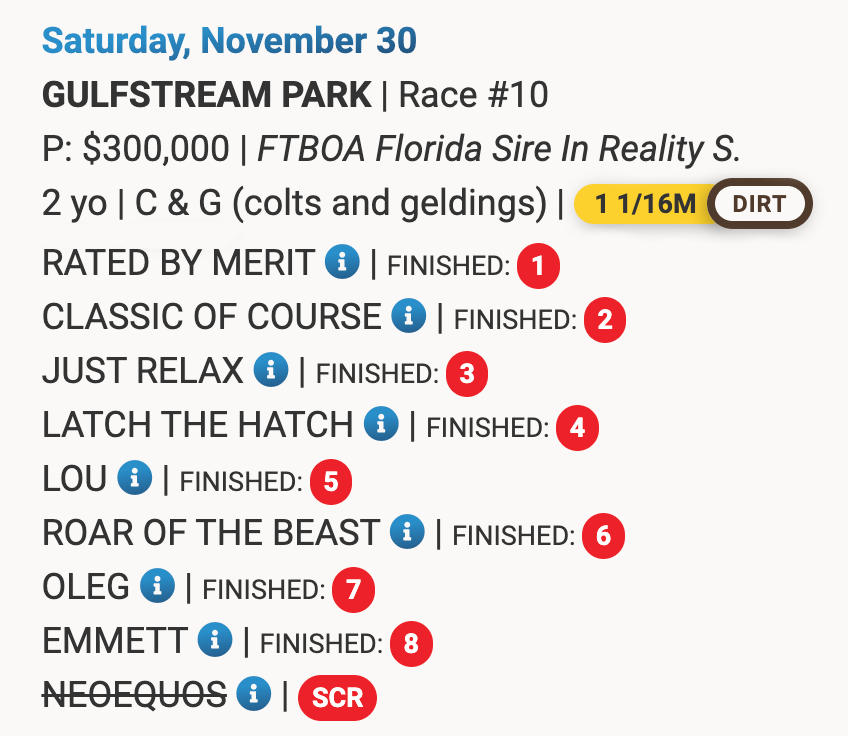Open info icon for Rated By Merit

[x=342, y=262]
